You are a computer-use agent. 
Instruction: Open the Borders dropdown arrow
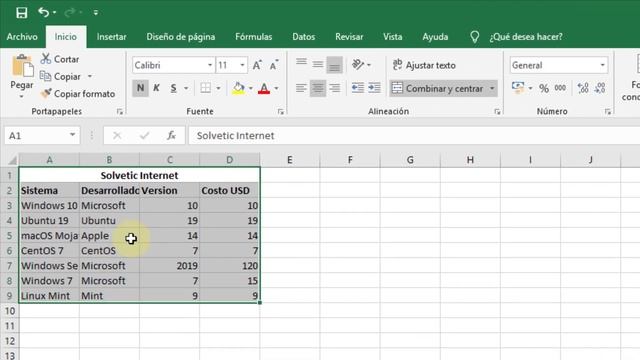[218, 88]
